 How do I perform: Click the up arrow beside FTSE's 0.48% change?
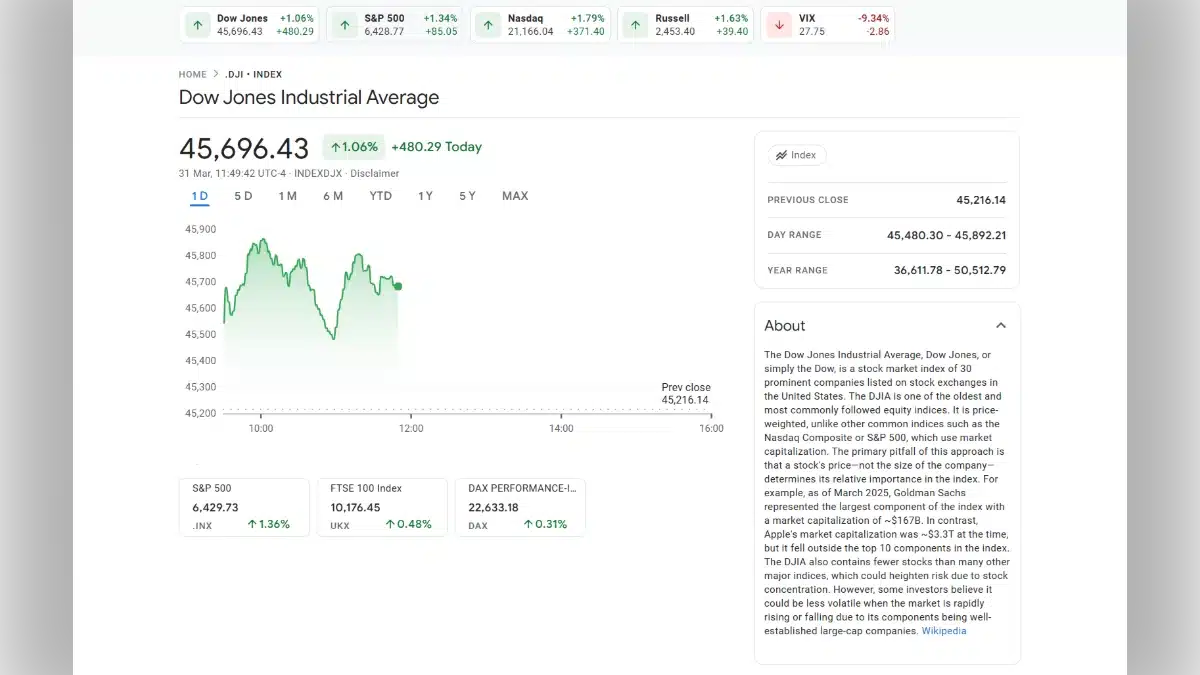point(393,523)
